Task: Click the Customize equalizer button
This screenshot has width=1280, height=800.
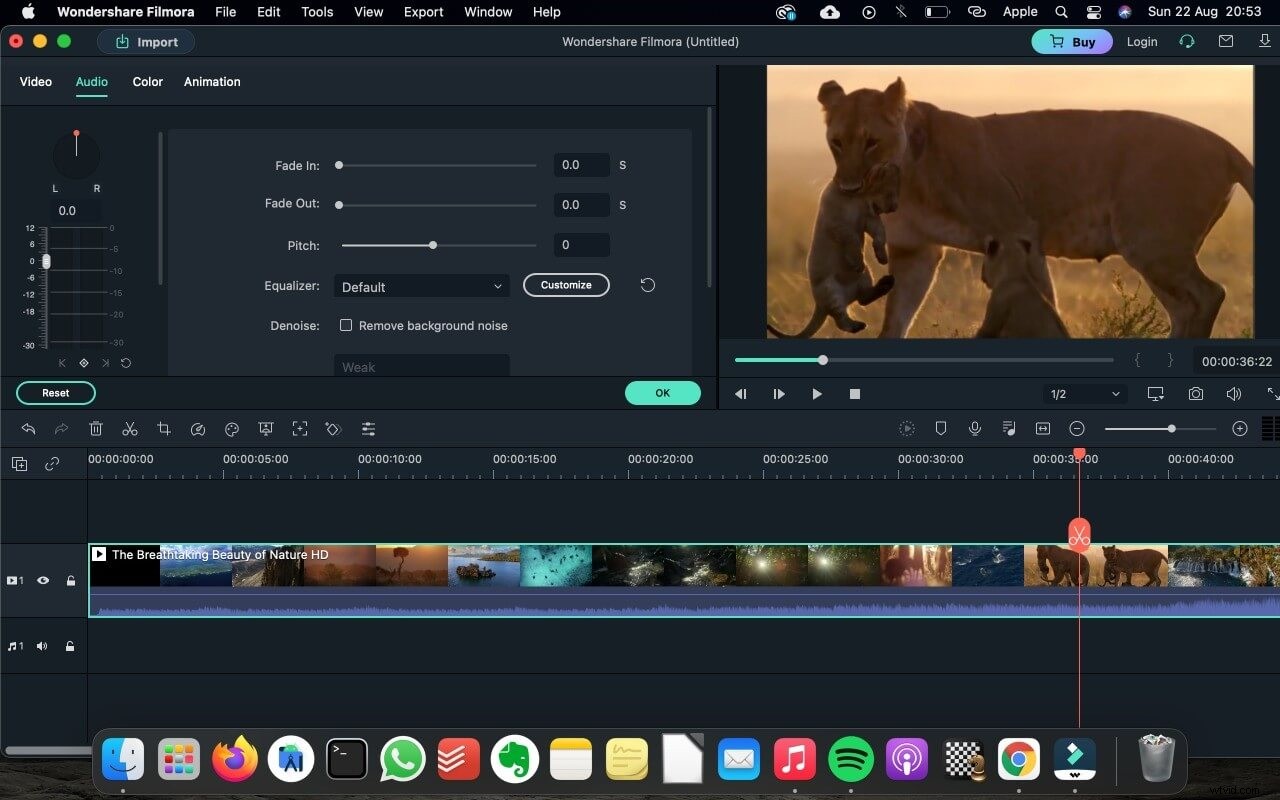Action: point(566,285)
